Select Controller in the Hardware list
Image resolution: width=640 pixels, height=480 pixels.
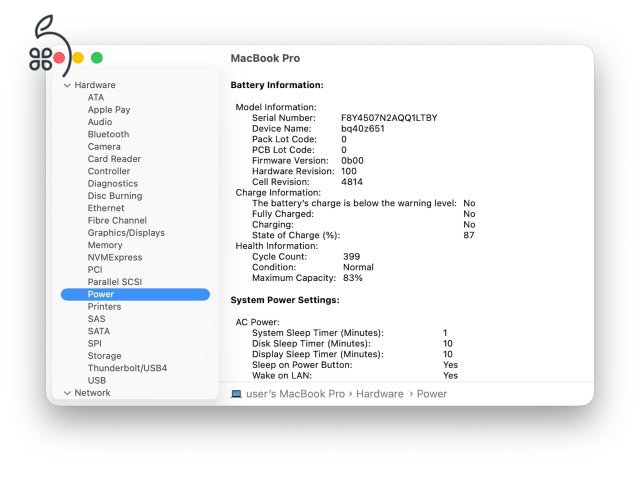point(109,171)
